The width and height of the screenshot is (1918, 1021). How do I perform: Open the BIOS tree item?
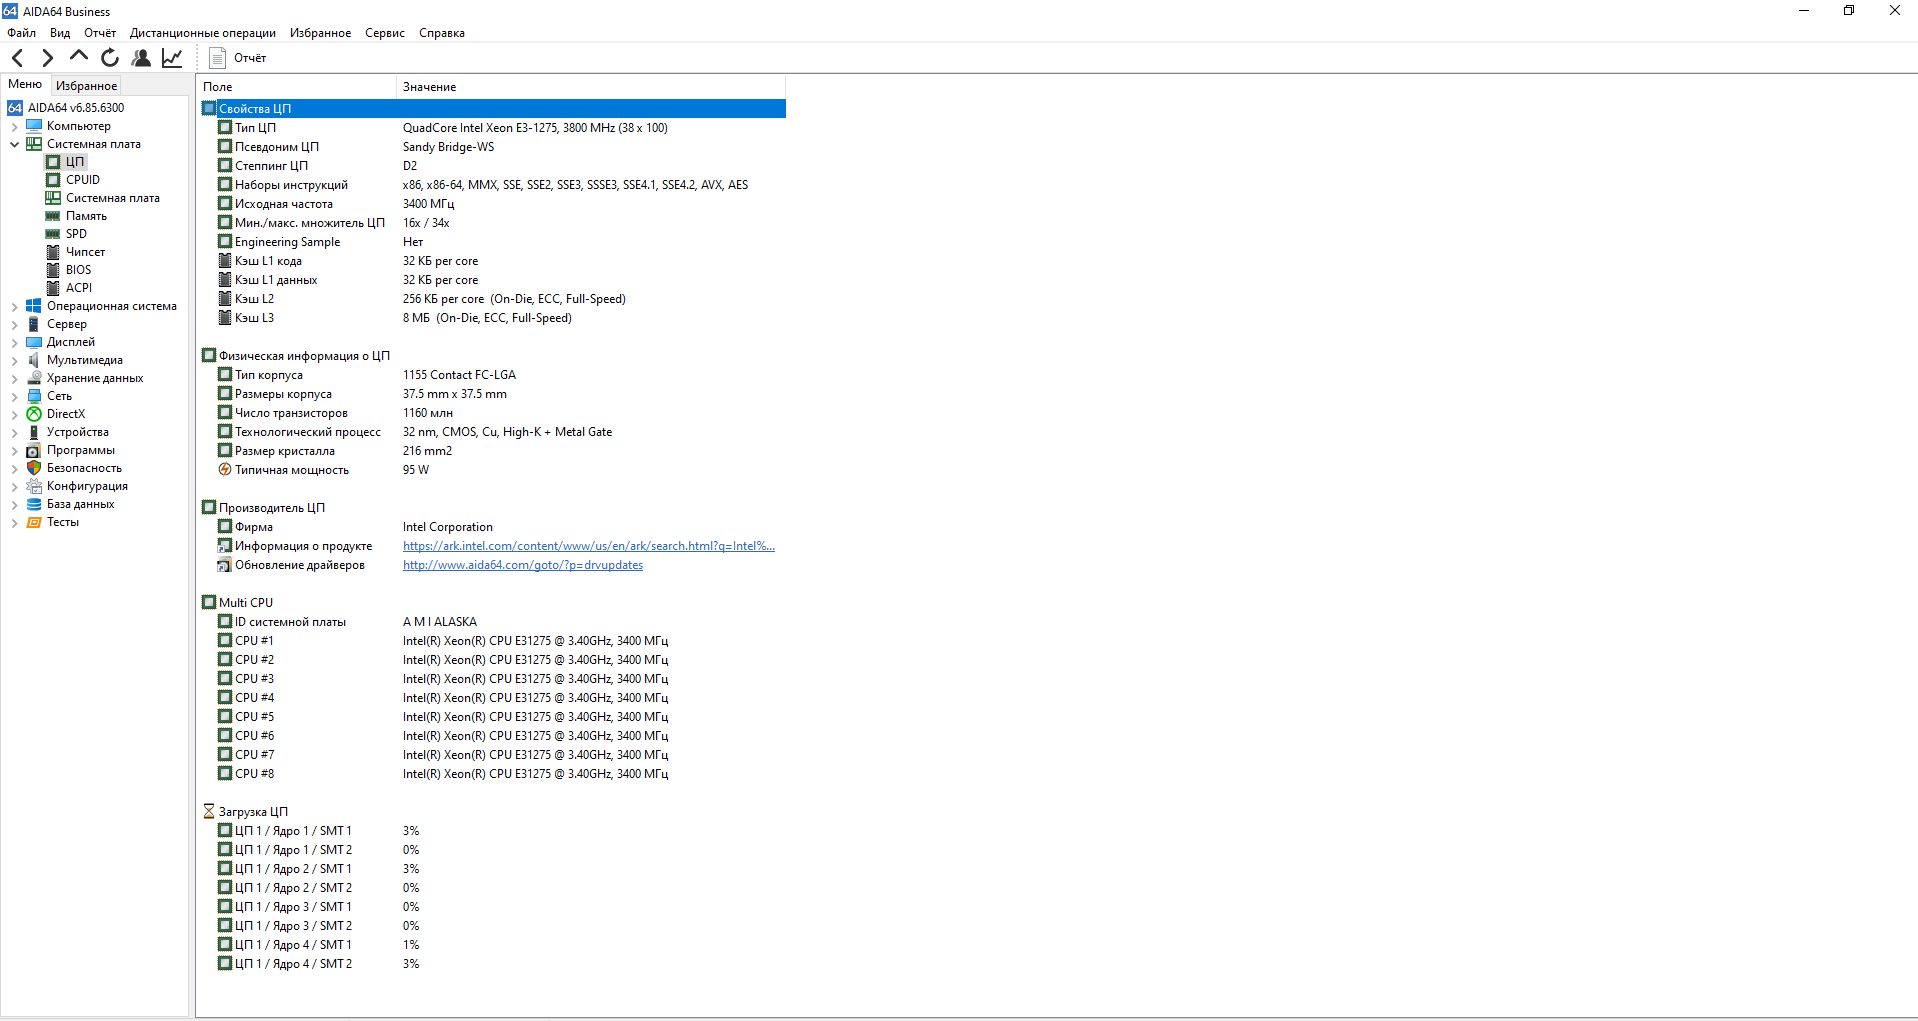point(78,270)
